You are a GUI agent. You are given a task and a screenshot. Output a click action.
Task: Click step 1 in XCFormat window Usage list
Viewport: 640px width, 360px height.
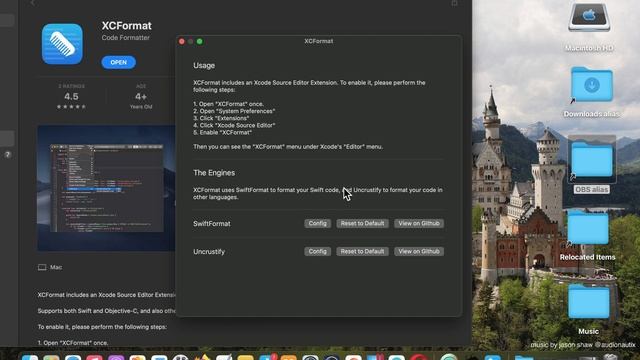tap(229, 104)
